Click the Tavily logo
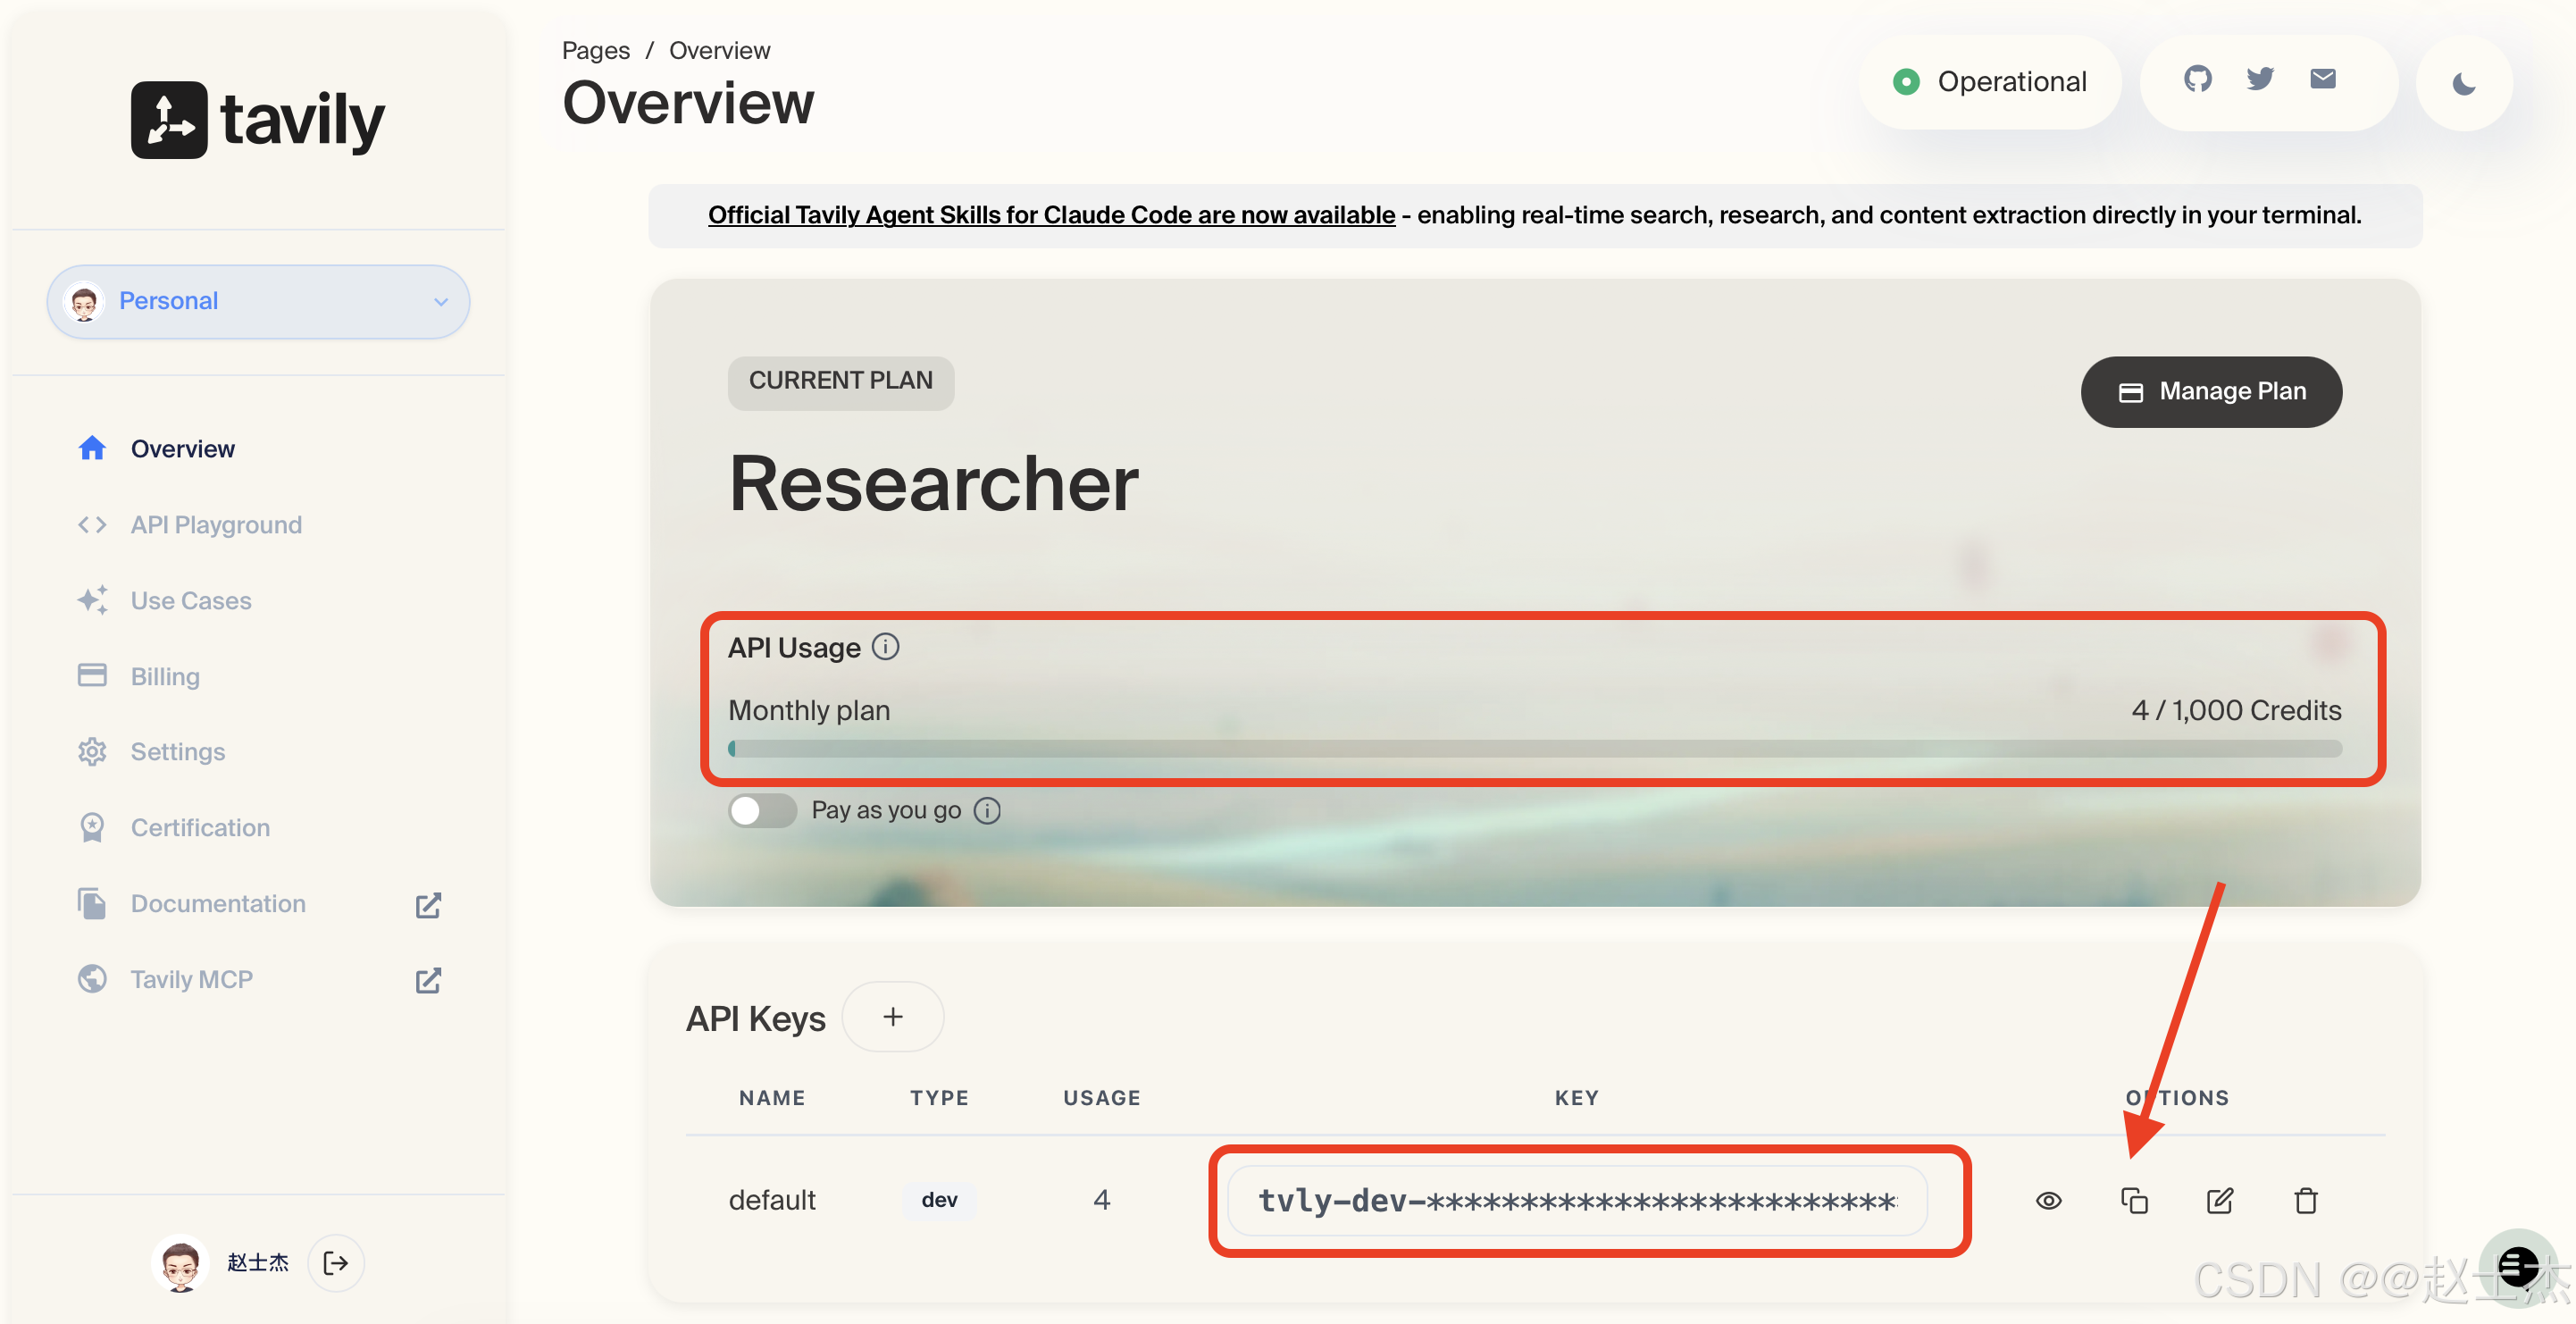 pos(258,120)
